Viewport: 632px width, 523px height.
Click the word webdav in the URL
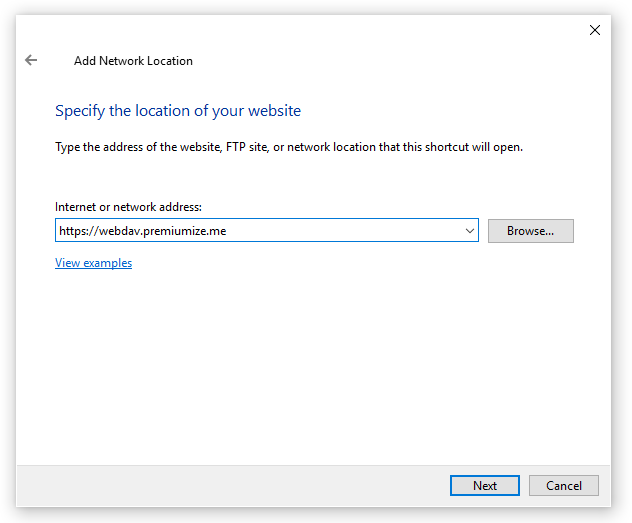click(120, 231)
